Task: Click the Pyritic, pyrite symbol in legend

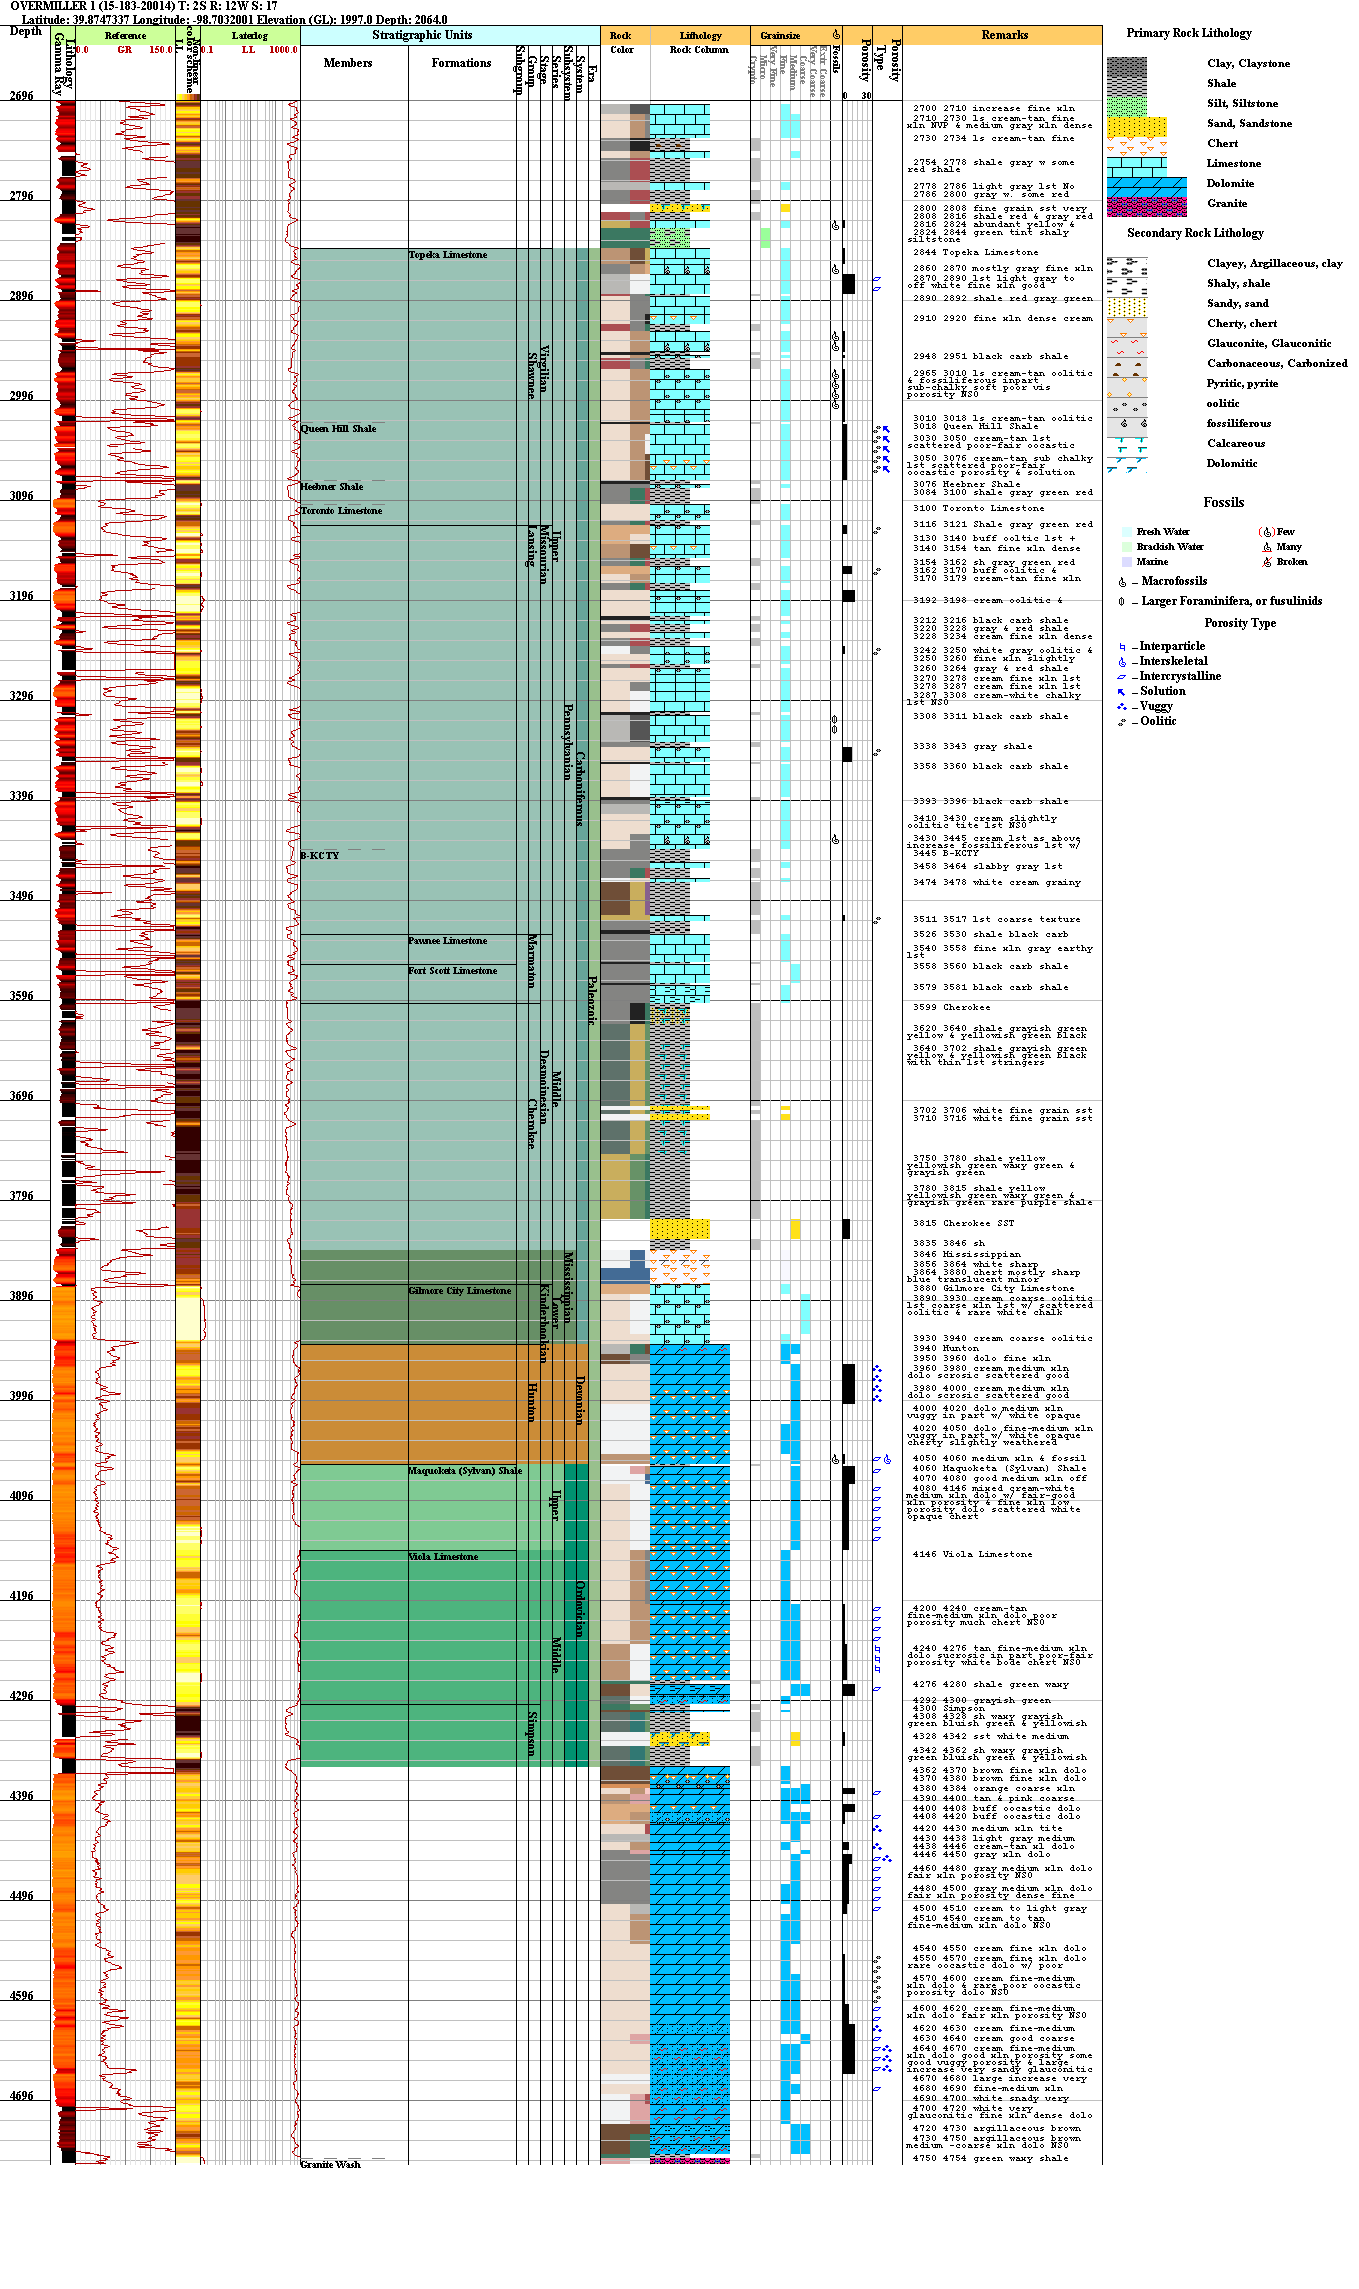Action: click(x=1126, y=386)
